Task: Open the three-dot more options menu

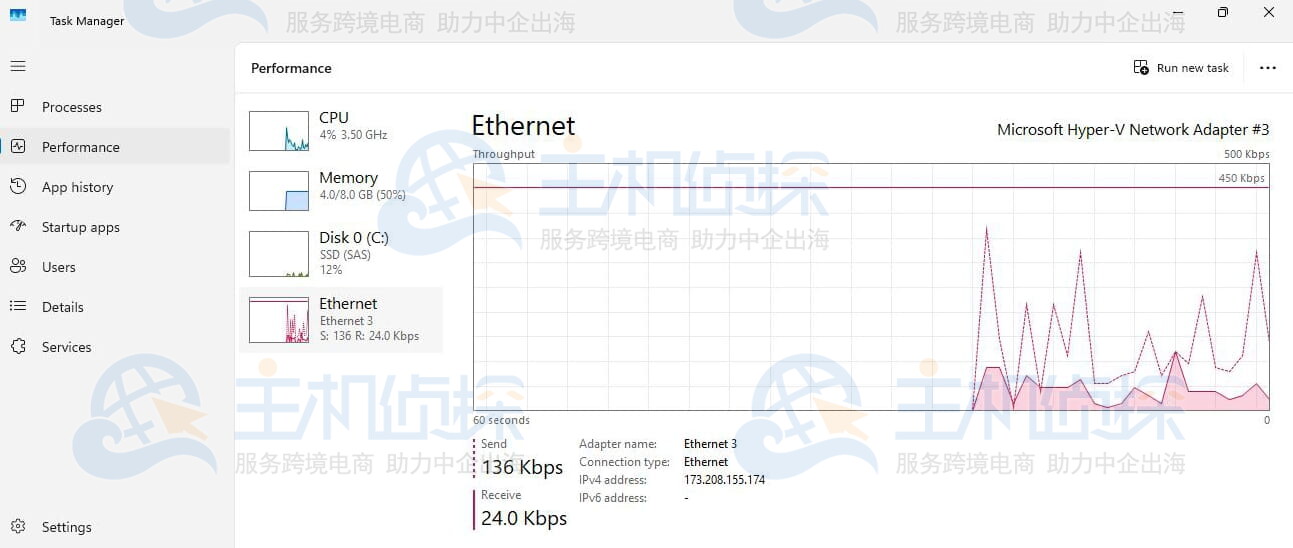Action: [1267, 68]
